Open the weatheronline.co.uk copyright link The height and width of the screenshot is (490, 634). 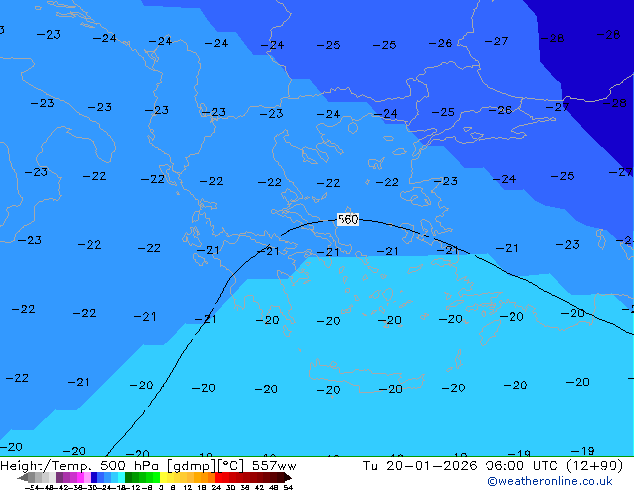[550, 481]
